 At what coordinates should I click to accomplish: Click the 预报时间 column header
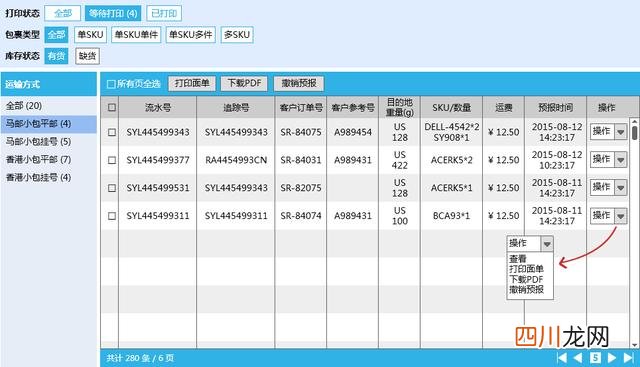(556, 107)
